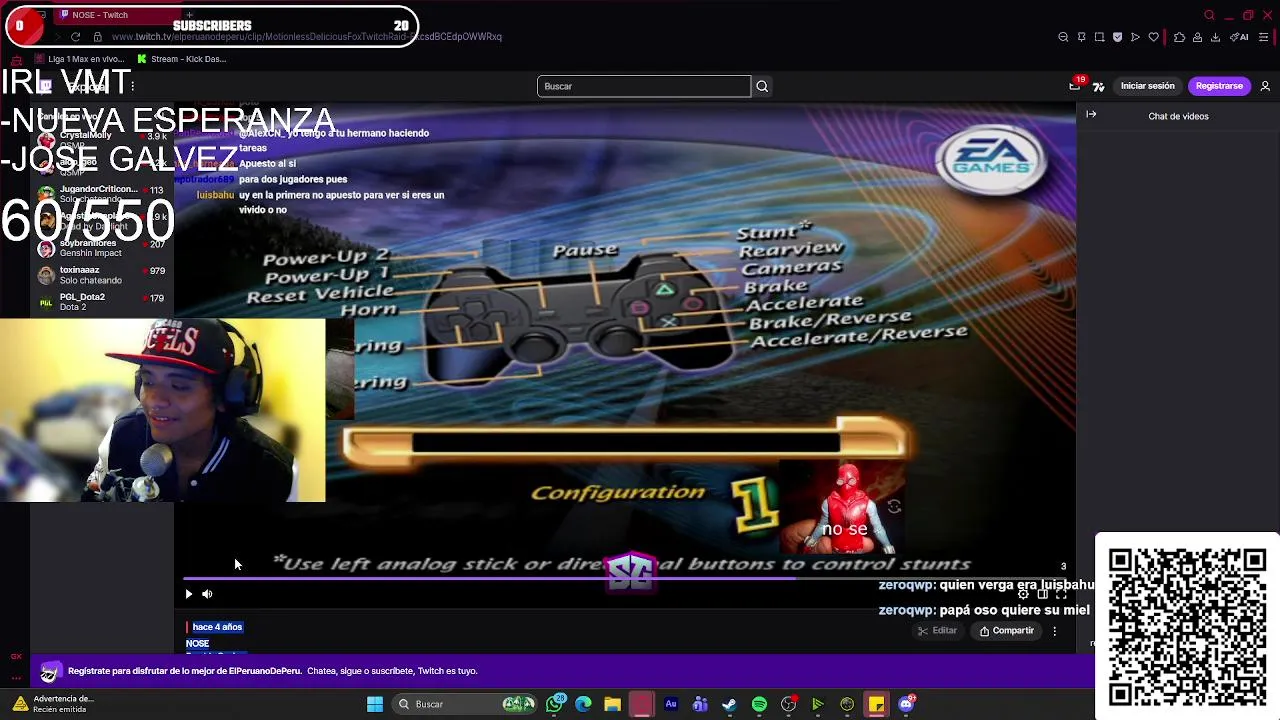Click the 7TV extension icon
This screenshot has height=720, width=1280.
click(x=1098, y=86)
